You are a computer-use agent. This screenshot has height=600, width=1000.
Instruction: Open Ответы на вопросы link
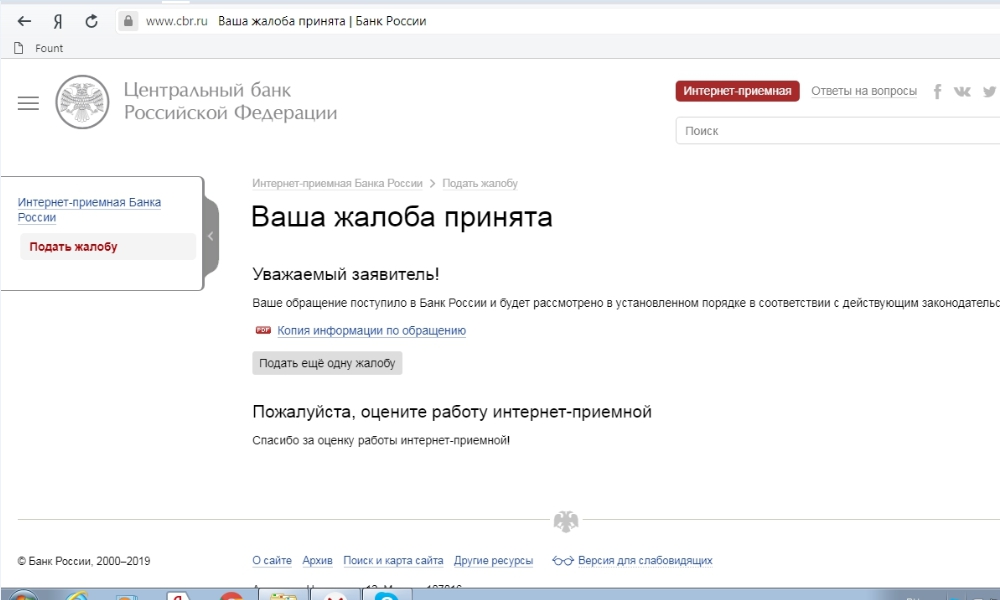(x=864, y=91)
